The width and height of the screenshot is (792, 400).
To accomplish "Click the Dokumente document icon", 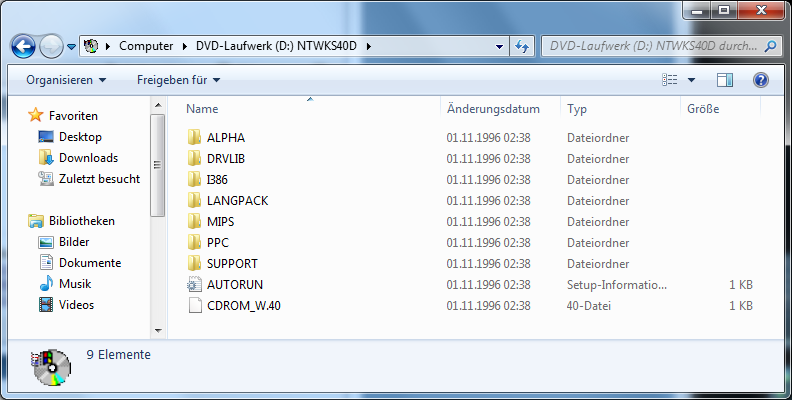I will click(46, 263).
